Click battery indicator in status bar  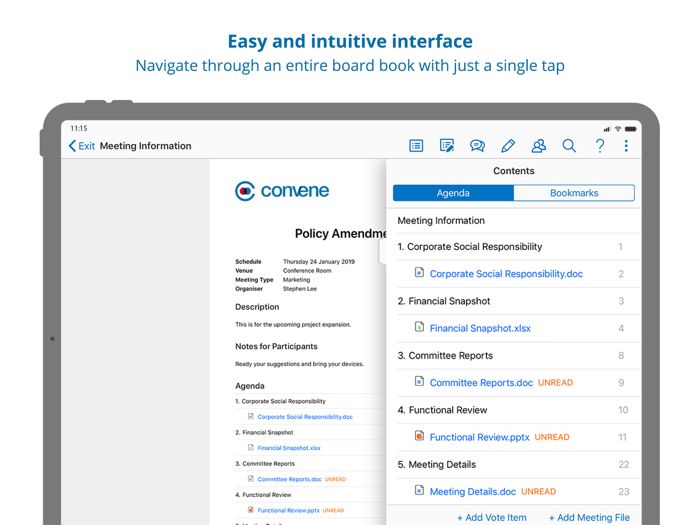coord(631,129)
